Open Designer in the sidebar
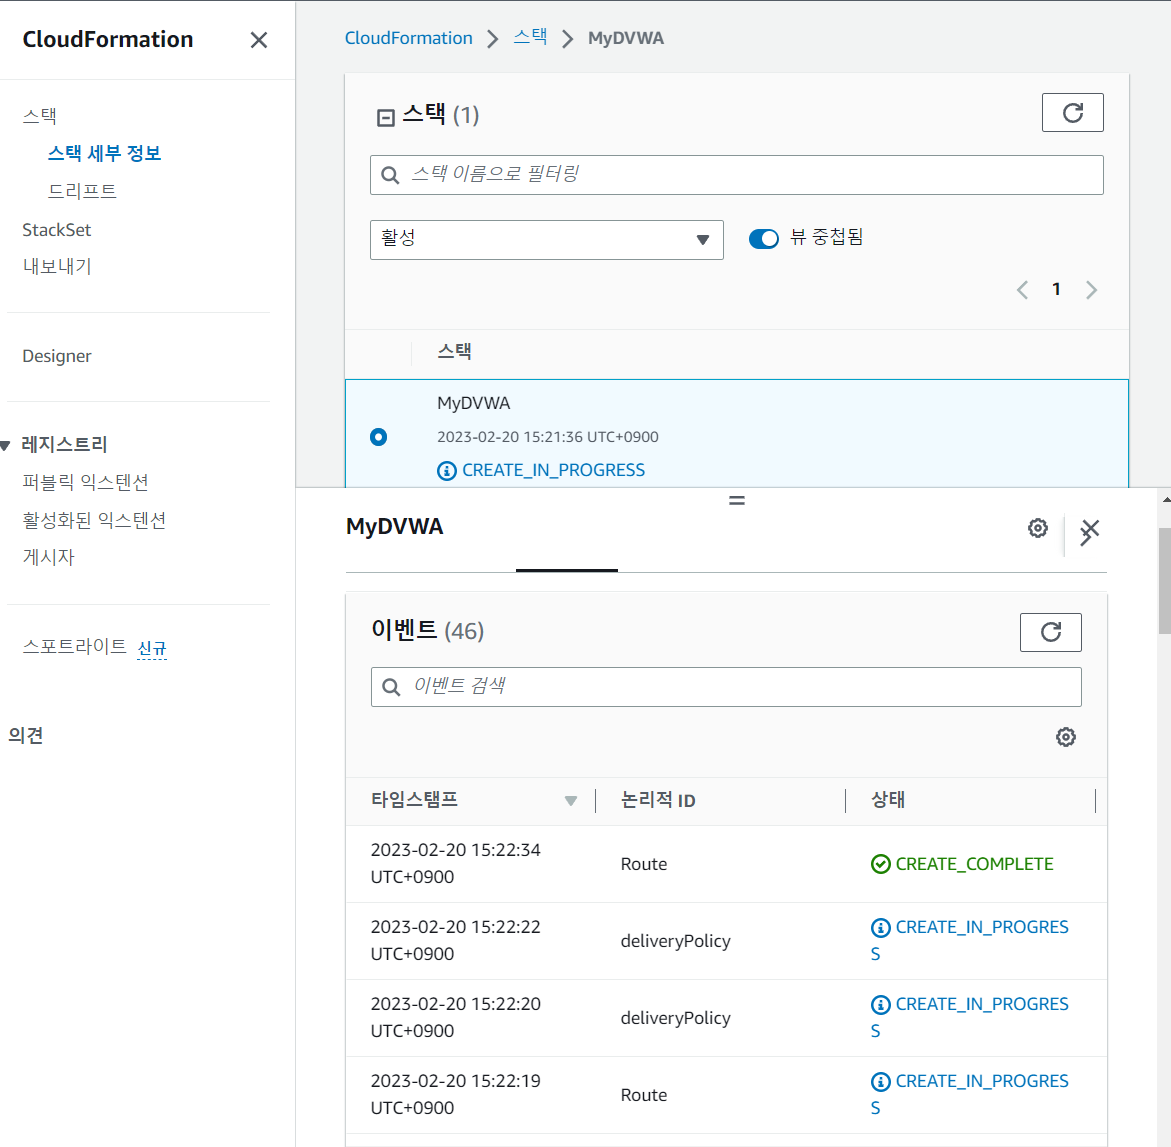This screenshot has width=1171, height=1147. click(57, 356)
